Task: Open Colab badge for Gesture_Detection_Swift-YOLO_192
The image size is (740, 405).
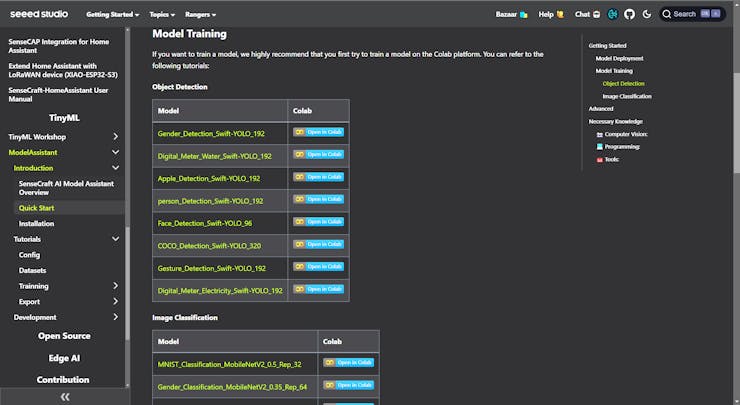Action: [319, 267]
